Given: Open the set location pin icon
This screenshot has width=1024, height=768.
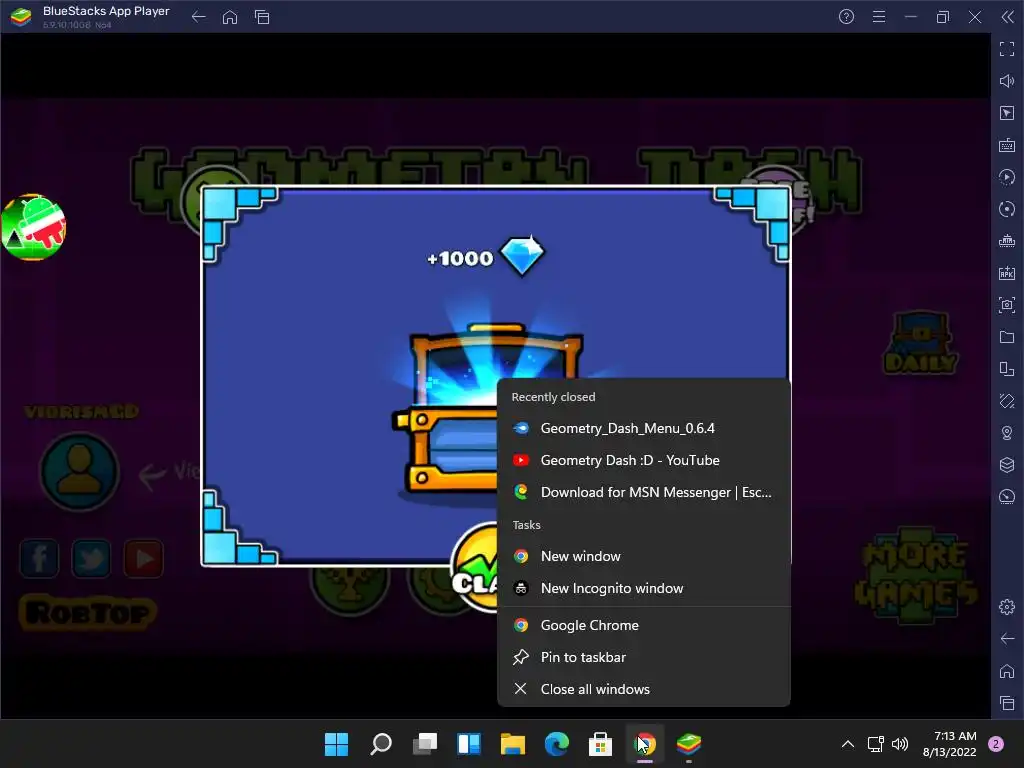Looking at the screenshot, I should click(x=1007, y=433).
